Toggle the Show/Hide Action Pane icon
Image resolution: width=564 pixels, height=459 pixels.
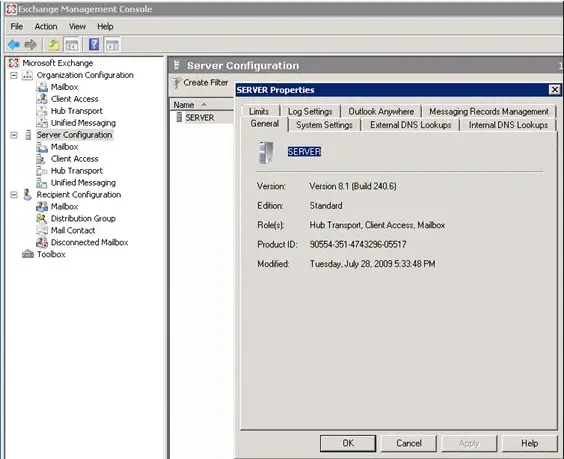tap(112, 45)
